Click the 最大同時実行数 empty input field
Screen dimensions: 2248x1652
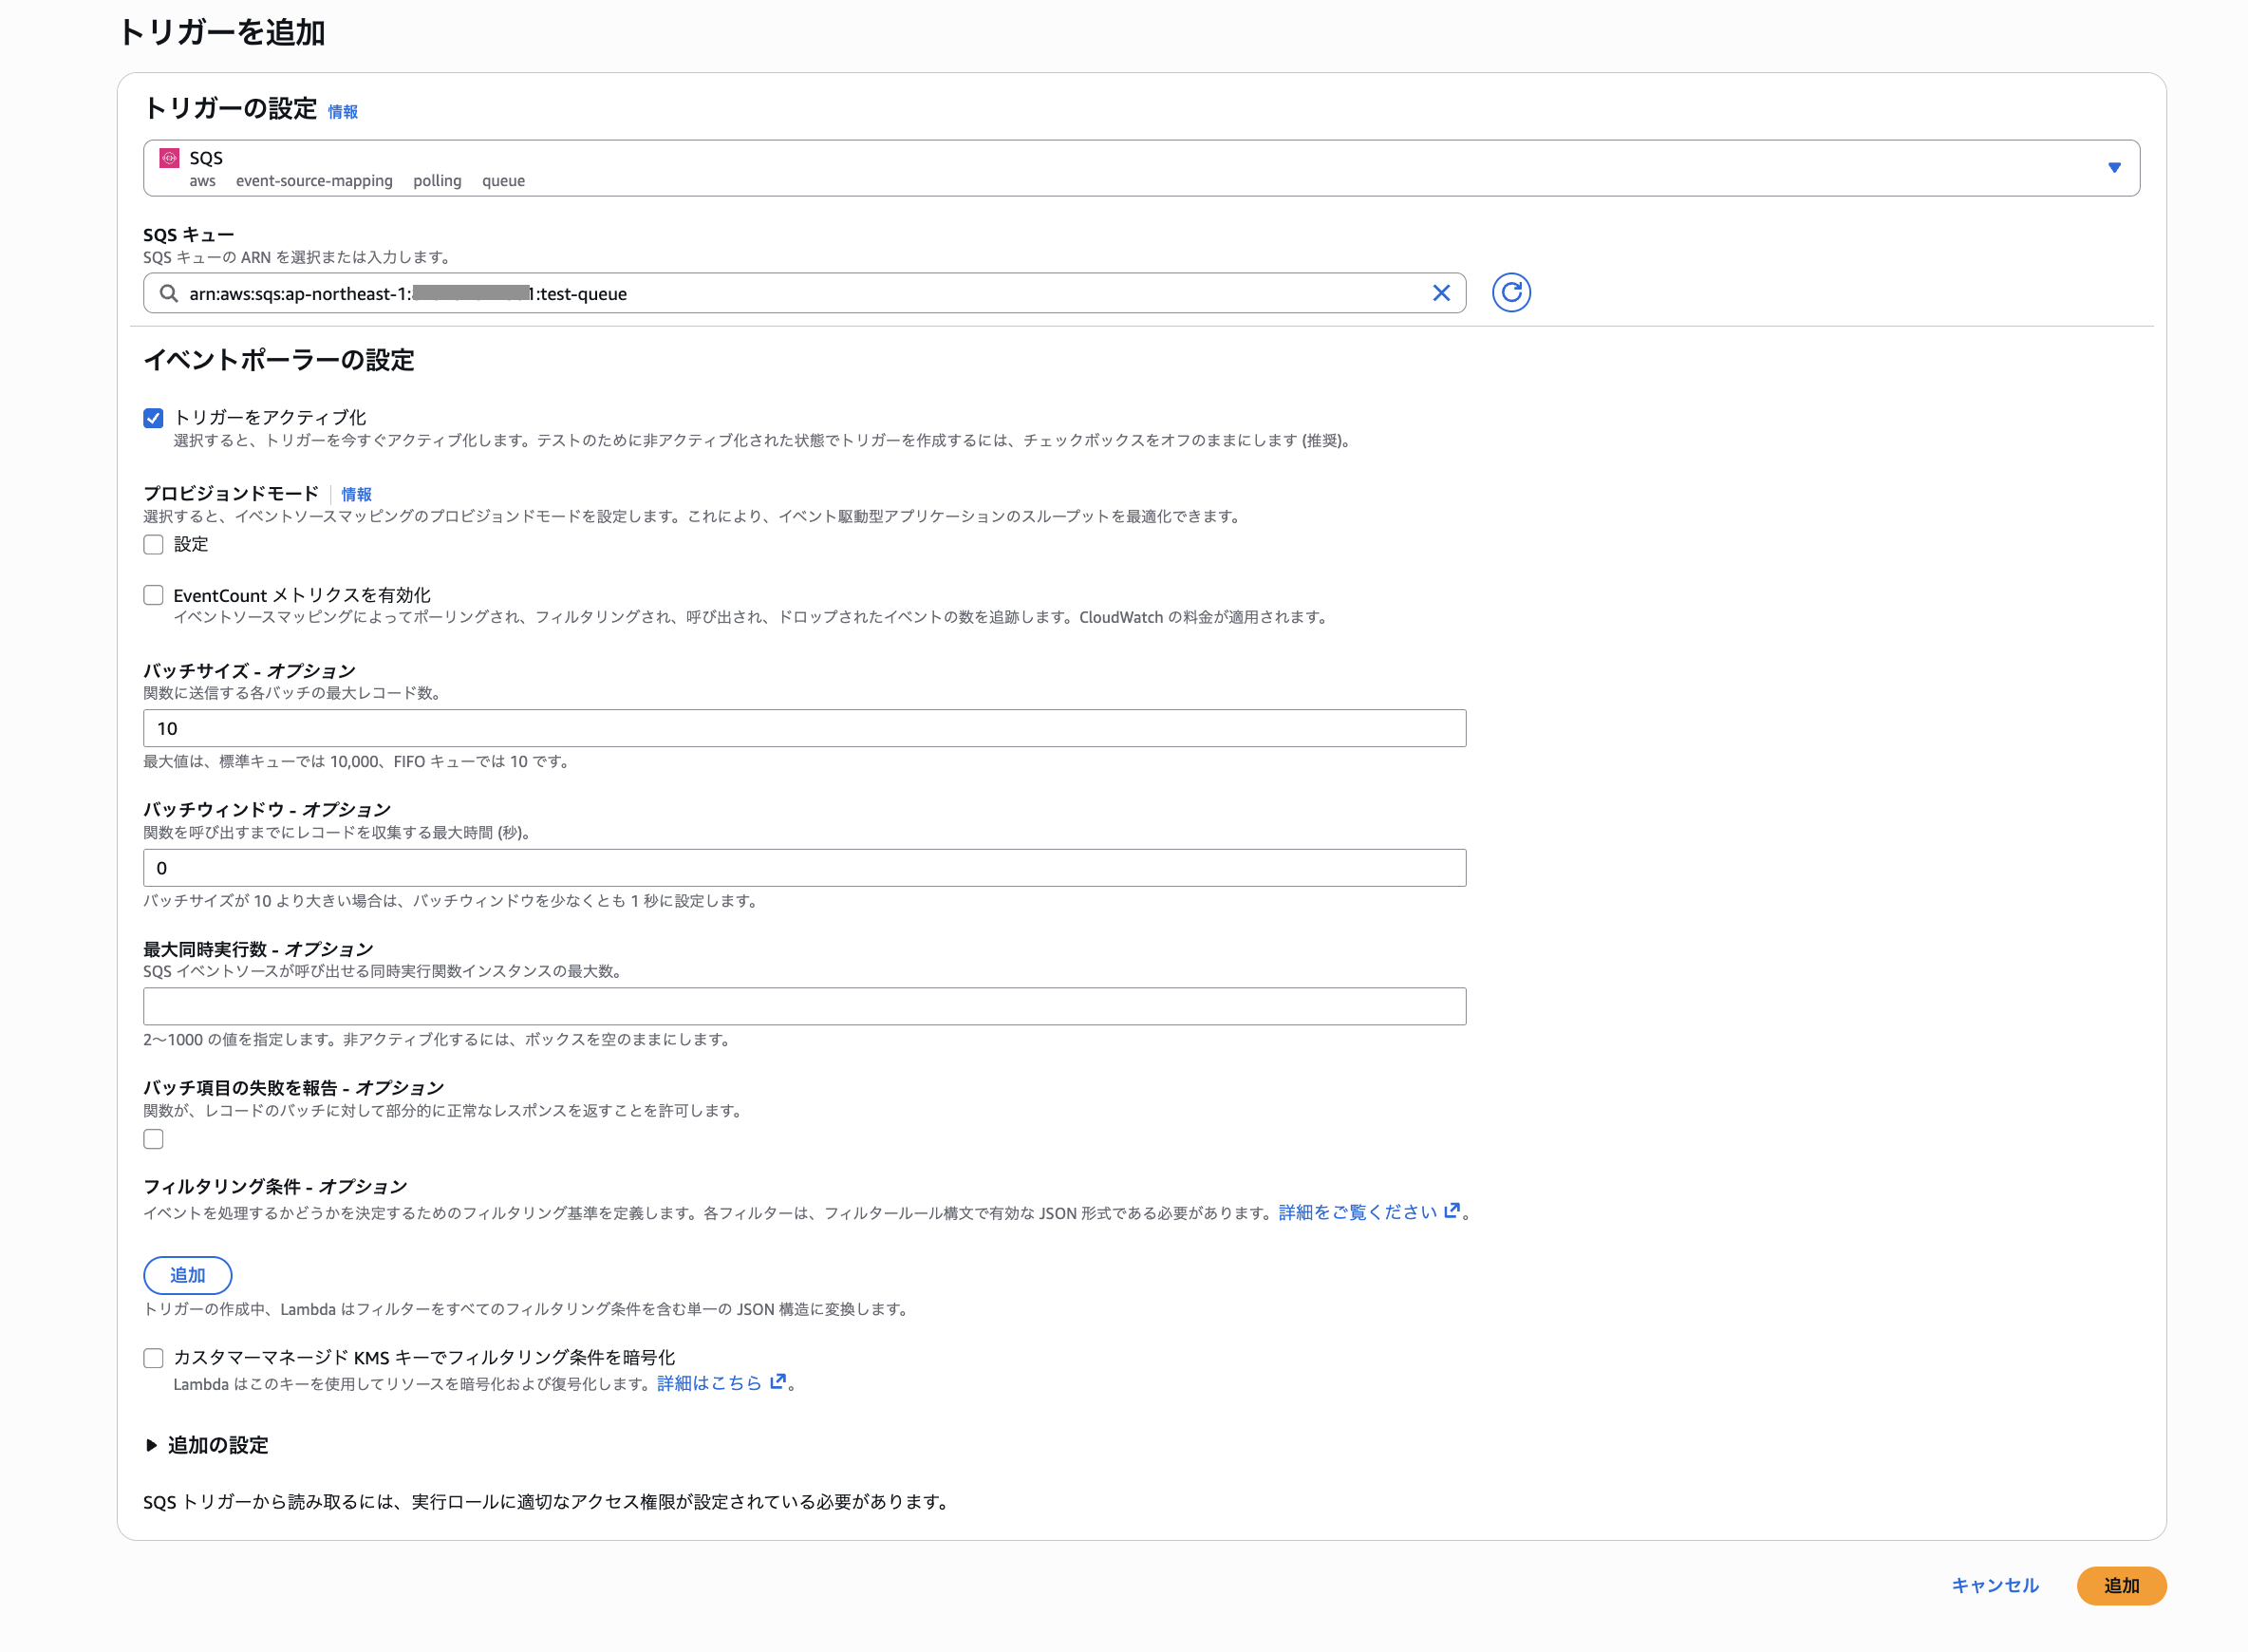point(804,1005)
